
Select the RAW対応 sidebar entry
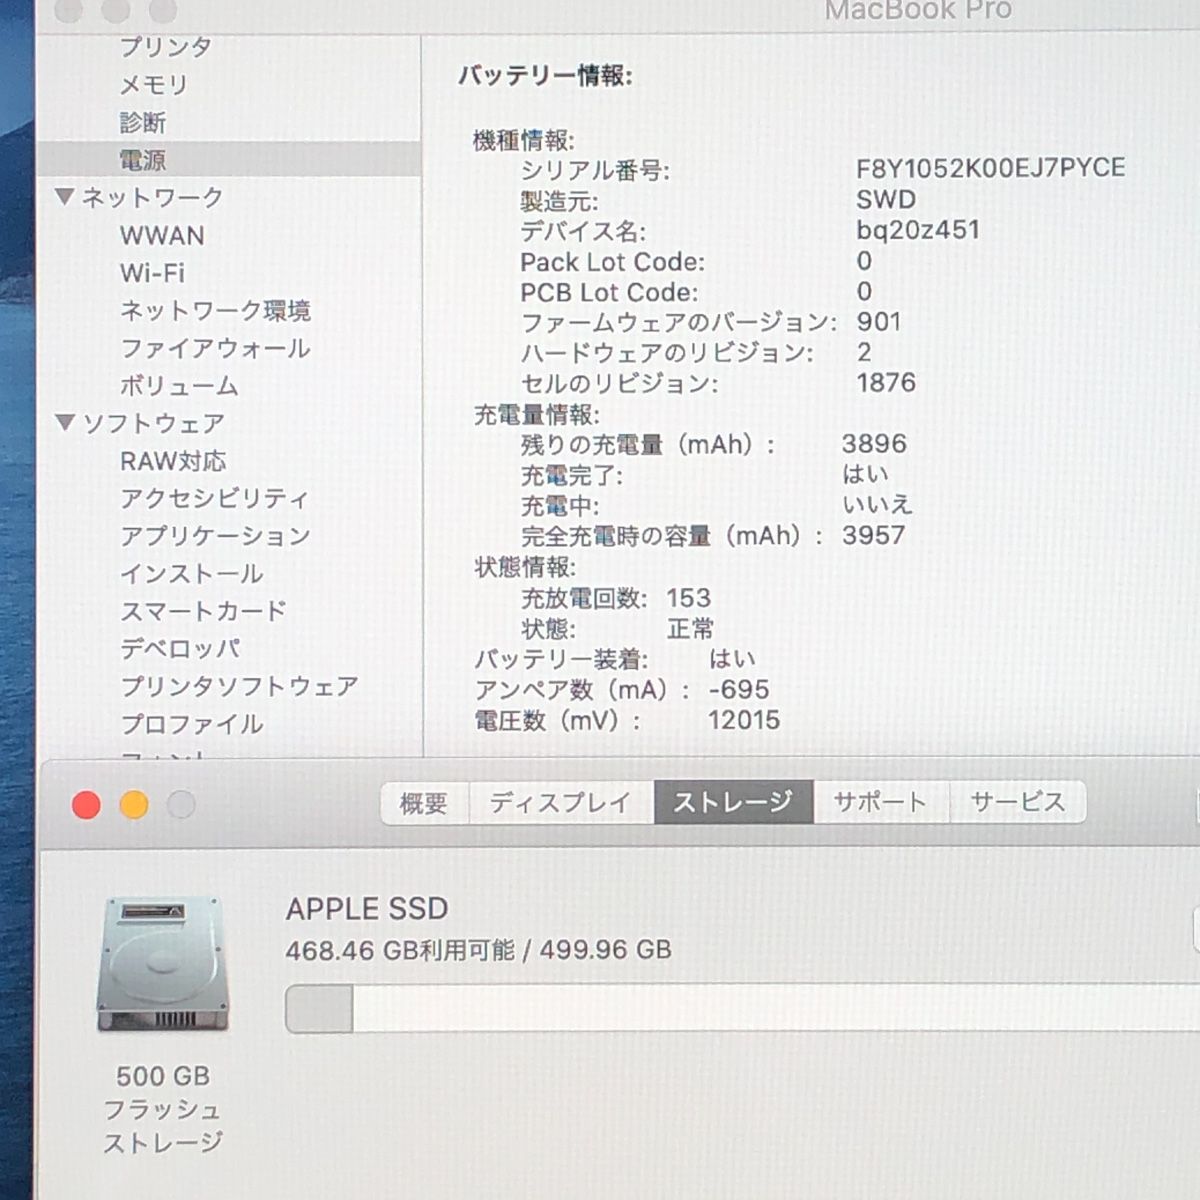click(172, 461)
